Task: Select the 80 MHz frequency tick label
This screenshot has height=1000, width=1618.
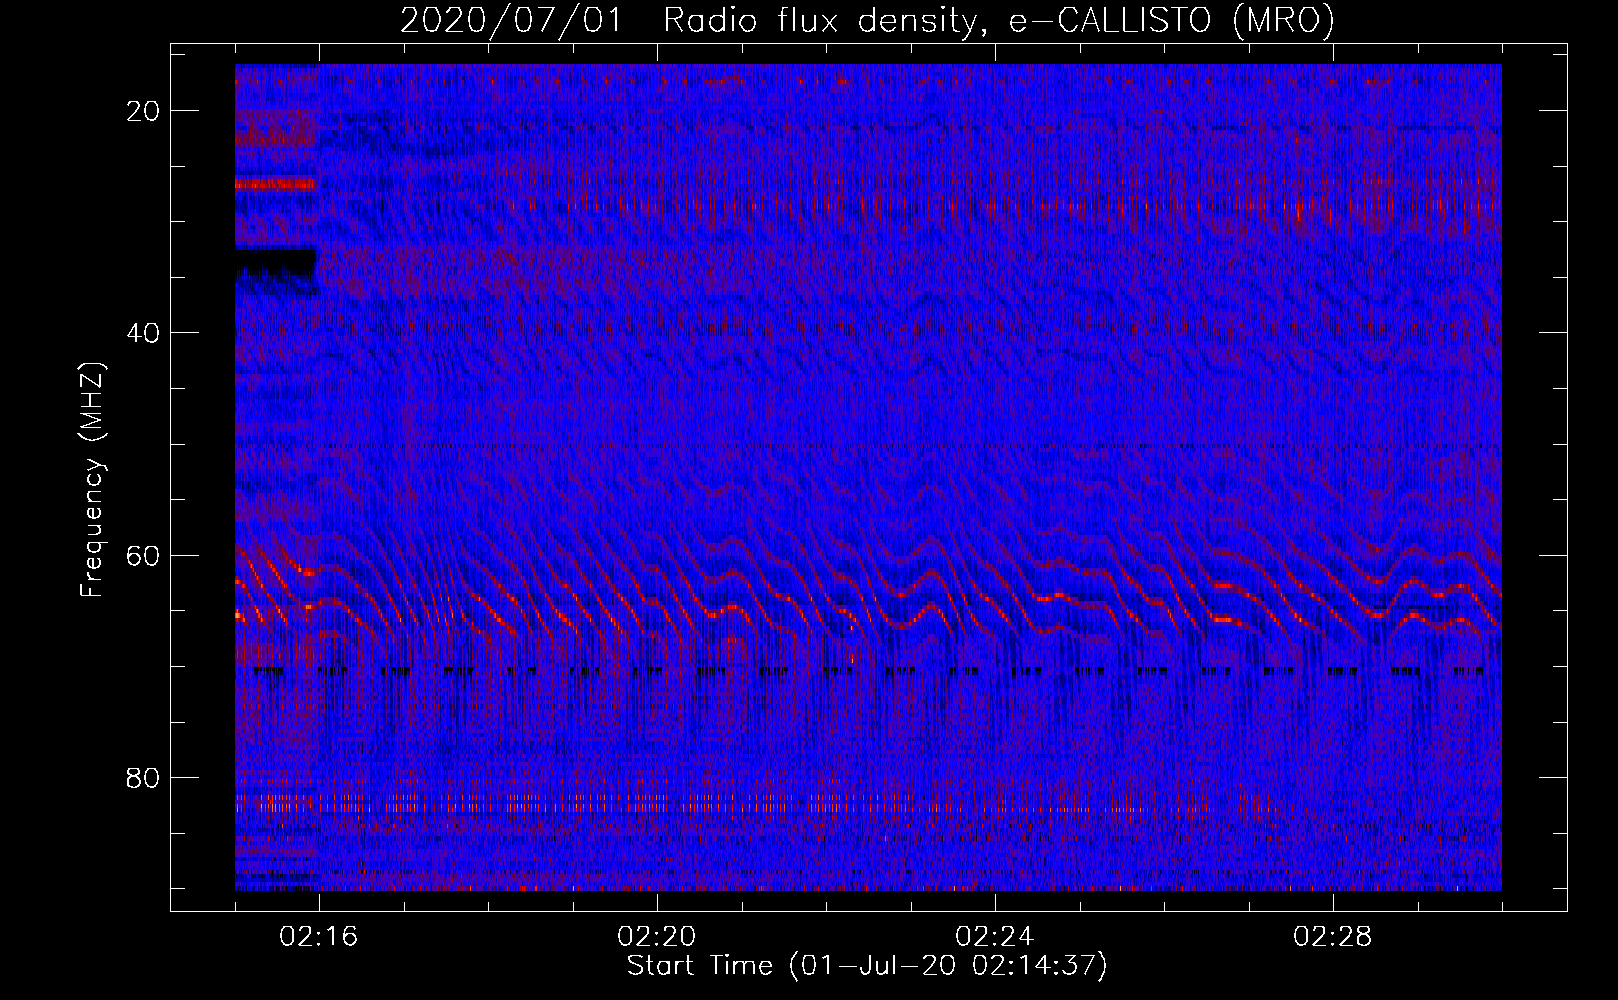Action: (143, 778)
